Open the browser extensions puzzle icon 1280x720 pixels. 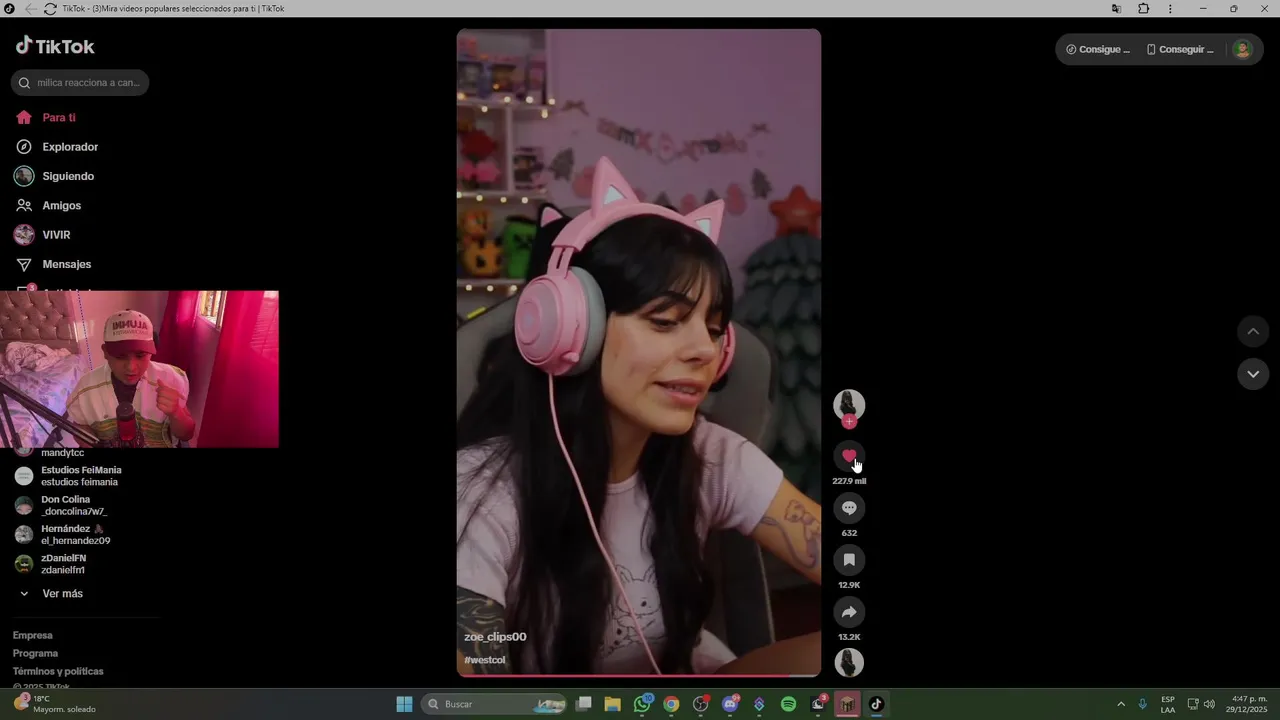[x=1144, y=8]
